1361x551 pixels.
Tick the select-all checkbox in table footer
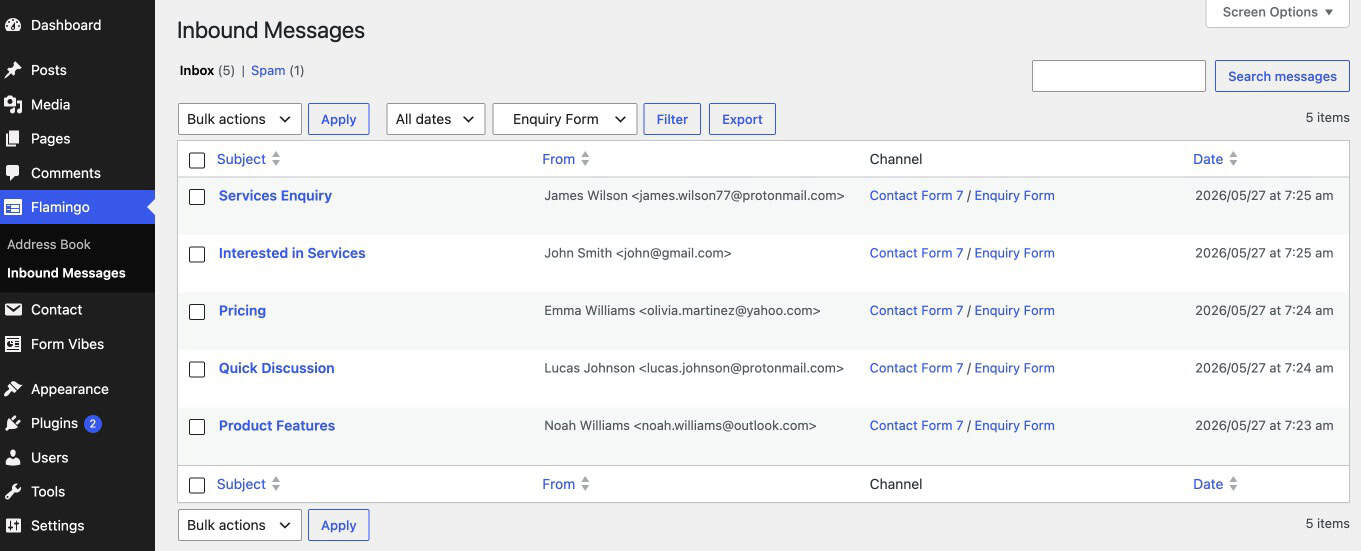pyautogui.click(x=197, y=485)
